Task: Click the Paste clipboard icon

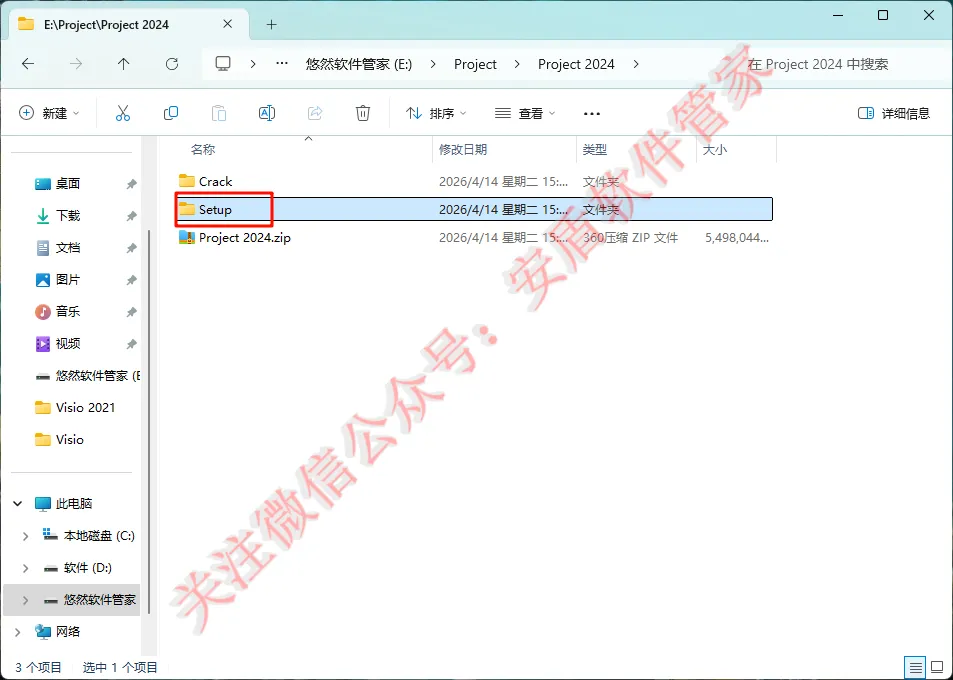Action: (219, 113)
